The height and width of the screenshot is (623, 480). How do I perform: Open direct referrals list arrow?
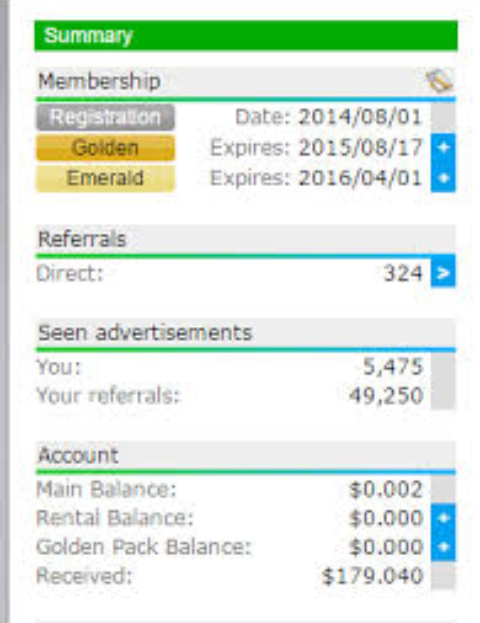pyautogui.click(x=443, y=273)
